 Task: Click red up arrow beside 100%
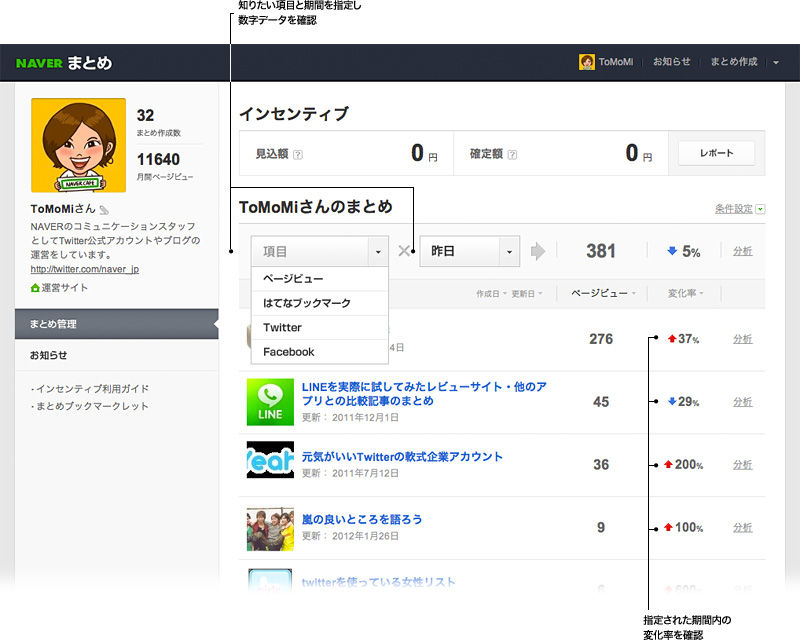pyautogui.click(x=668, y=527)
